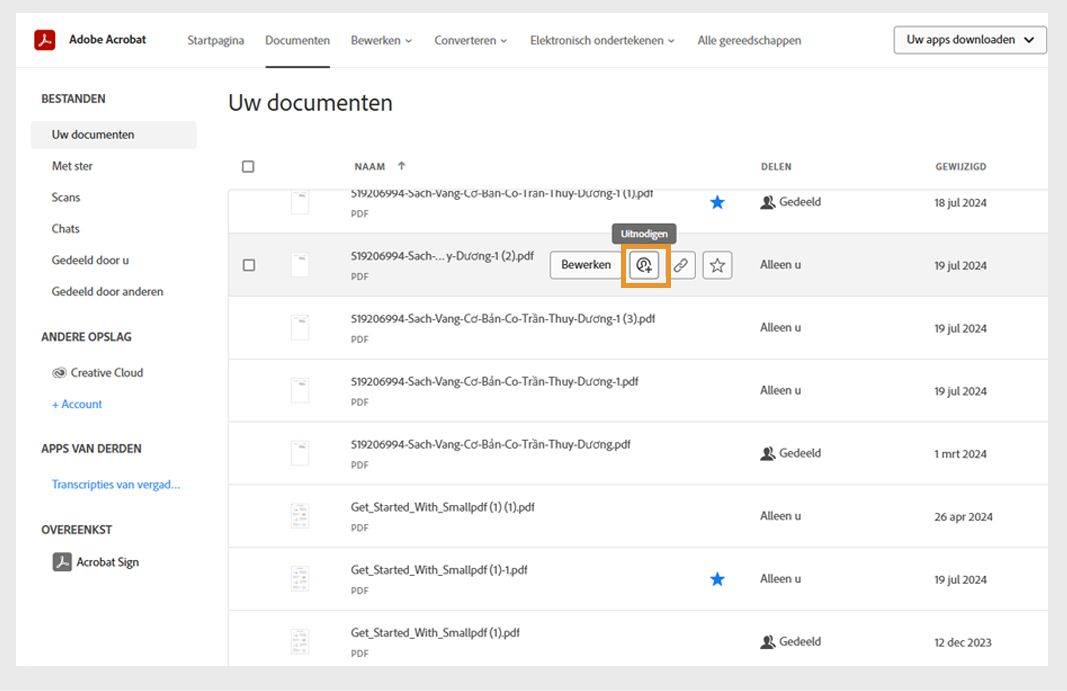Viewport: 1067px width, 691px height.
Task: Switch to the Startpagina tab
Action: tap(215, 40)
